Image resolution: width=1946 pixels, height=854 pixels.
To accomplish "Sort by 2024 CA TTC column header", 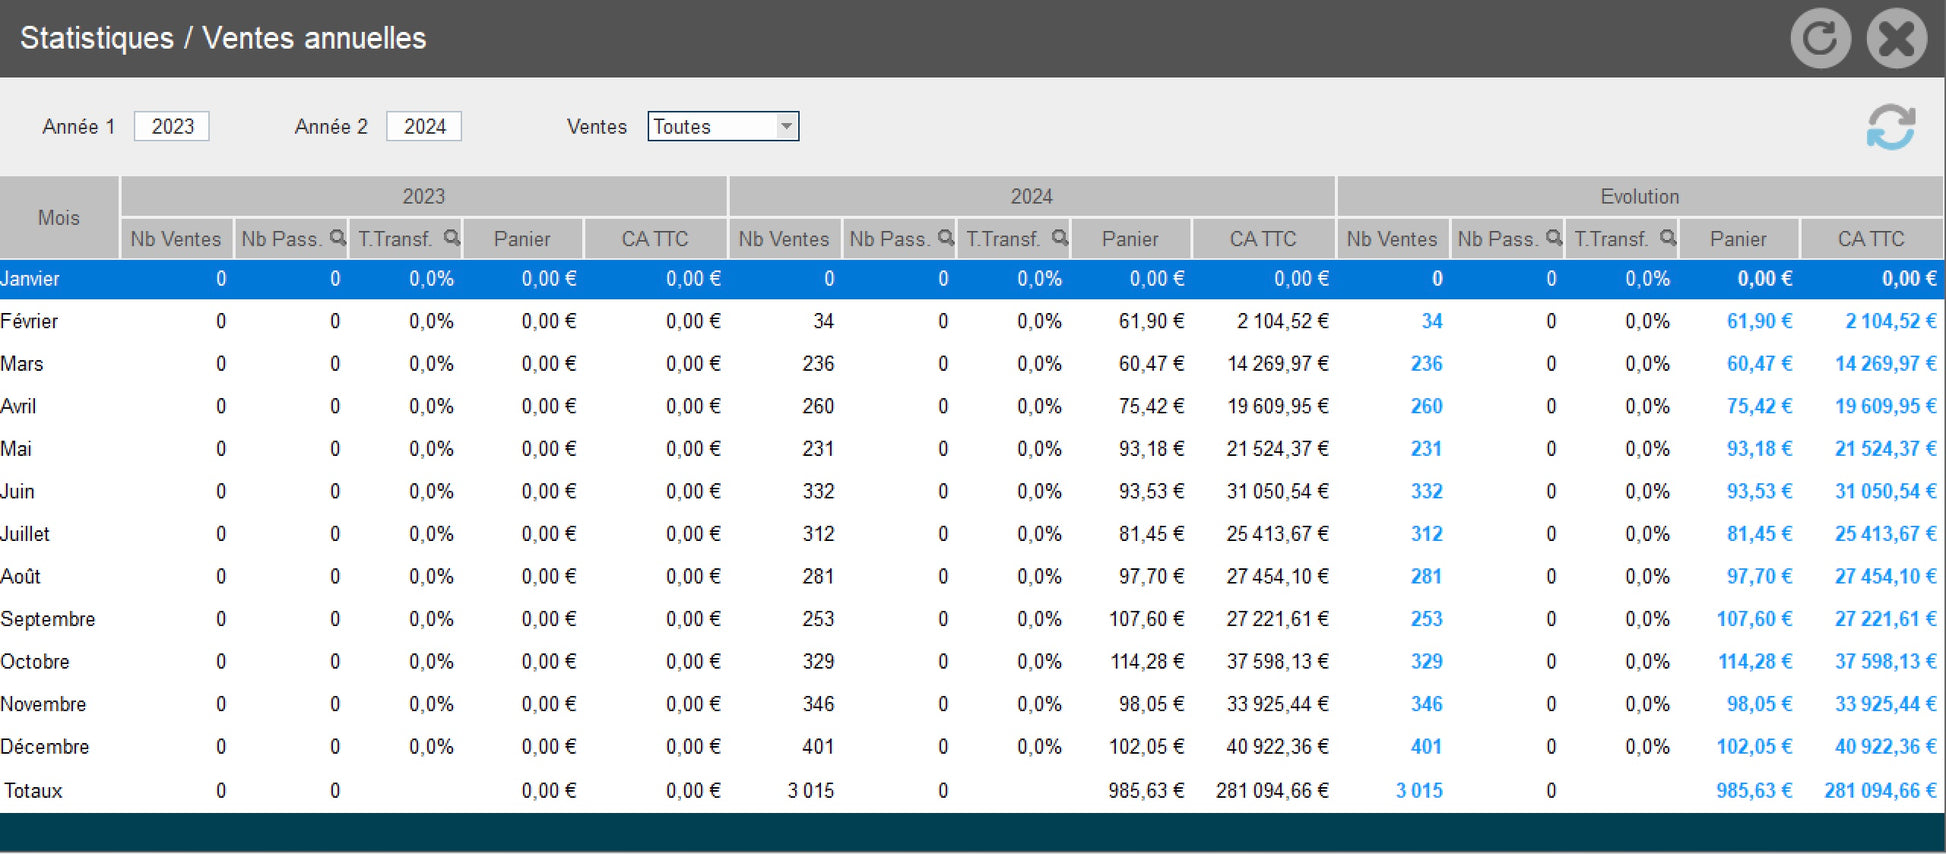I will 1263,239.
